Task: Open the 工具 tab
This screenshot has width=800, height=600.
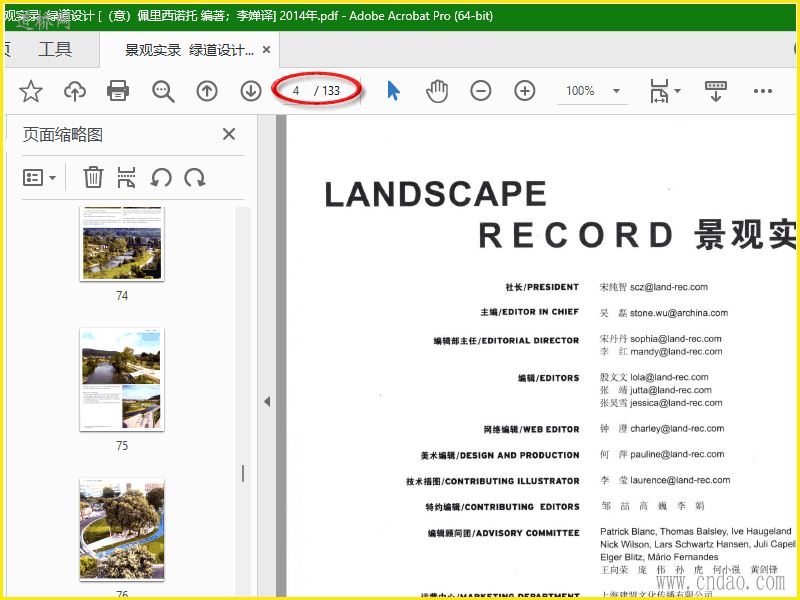Action: 55,49
